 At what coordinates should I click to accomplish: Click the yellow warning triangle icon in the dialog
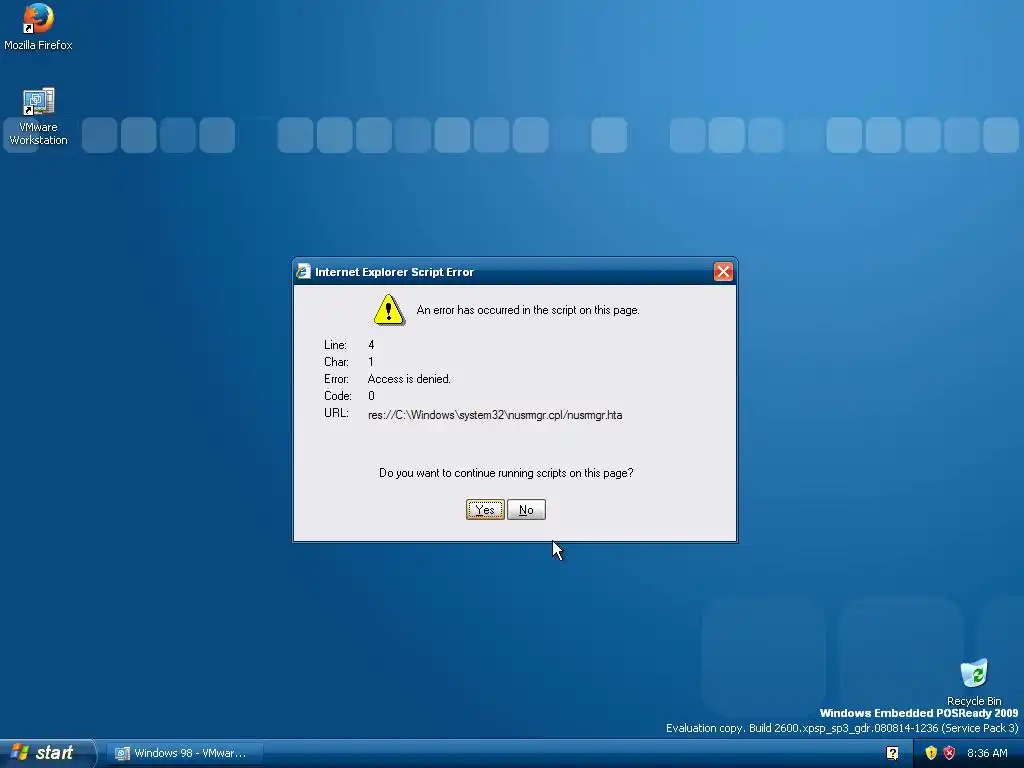389,310
